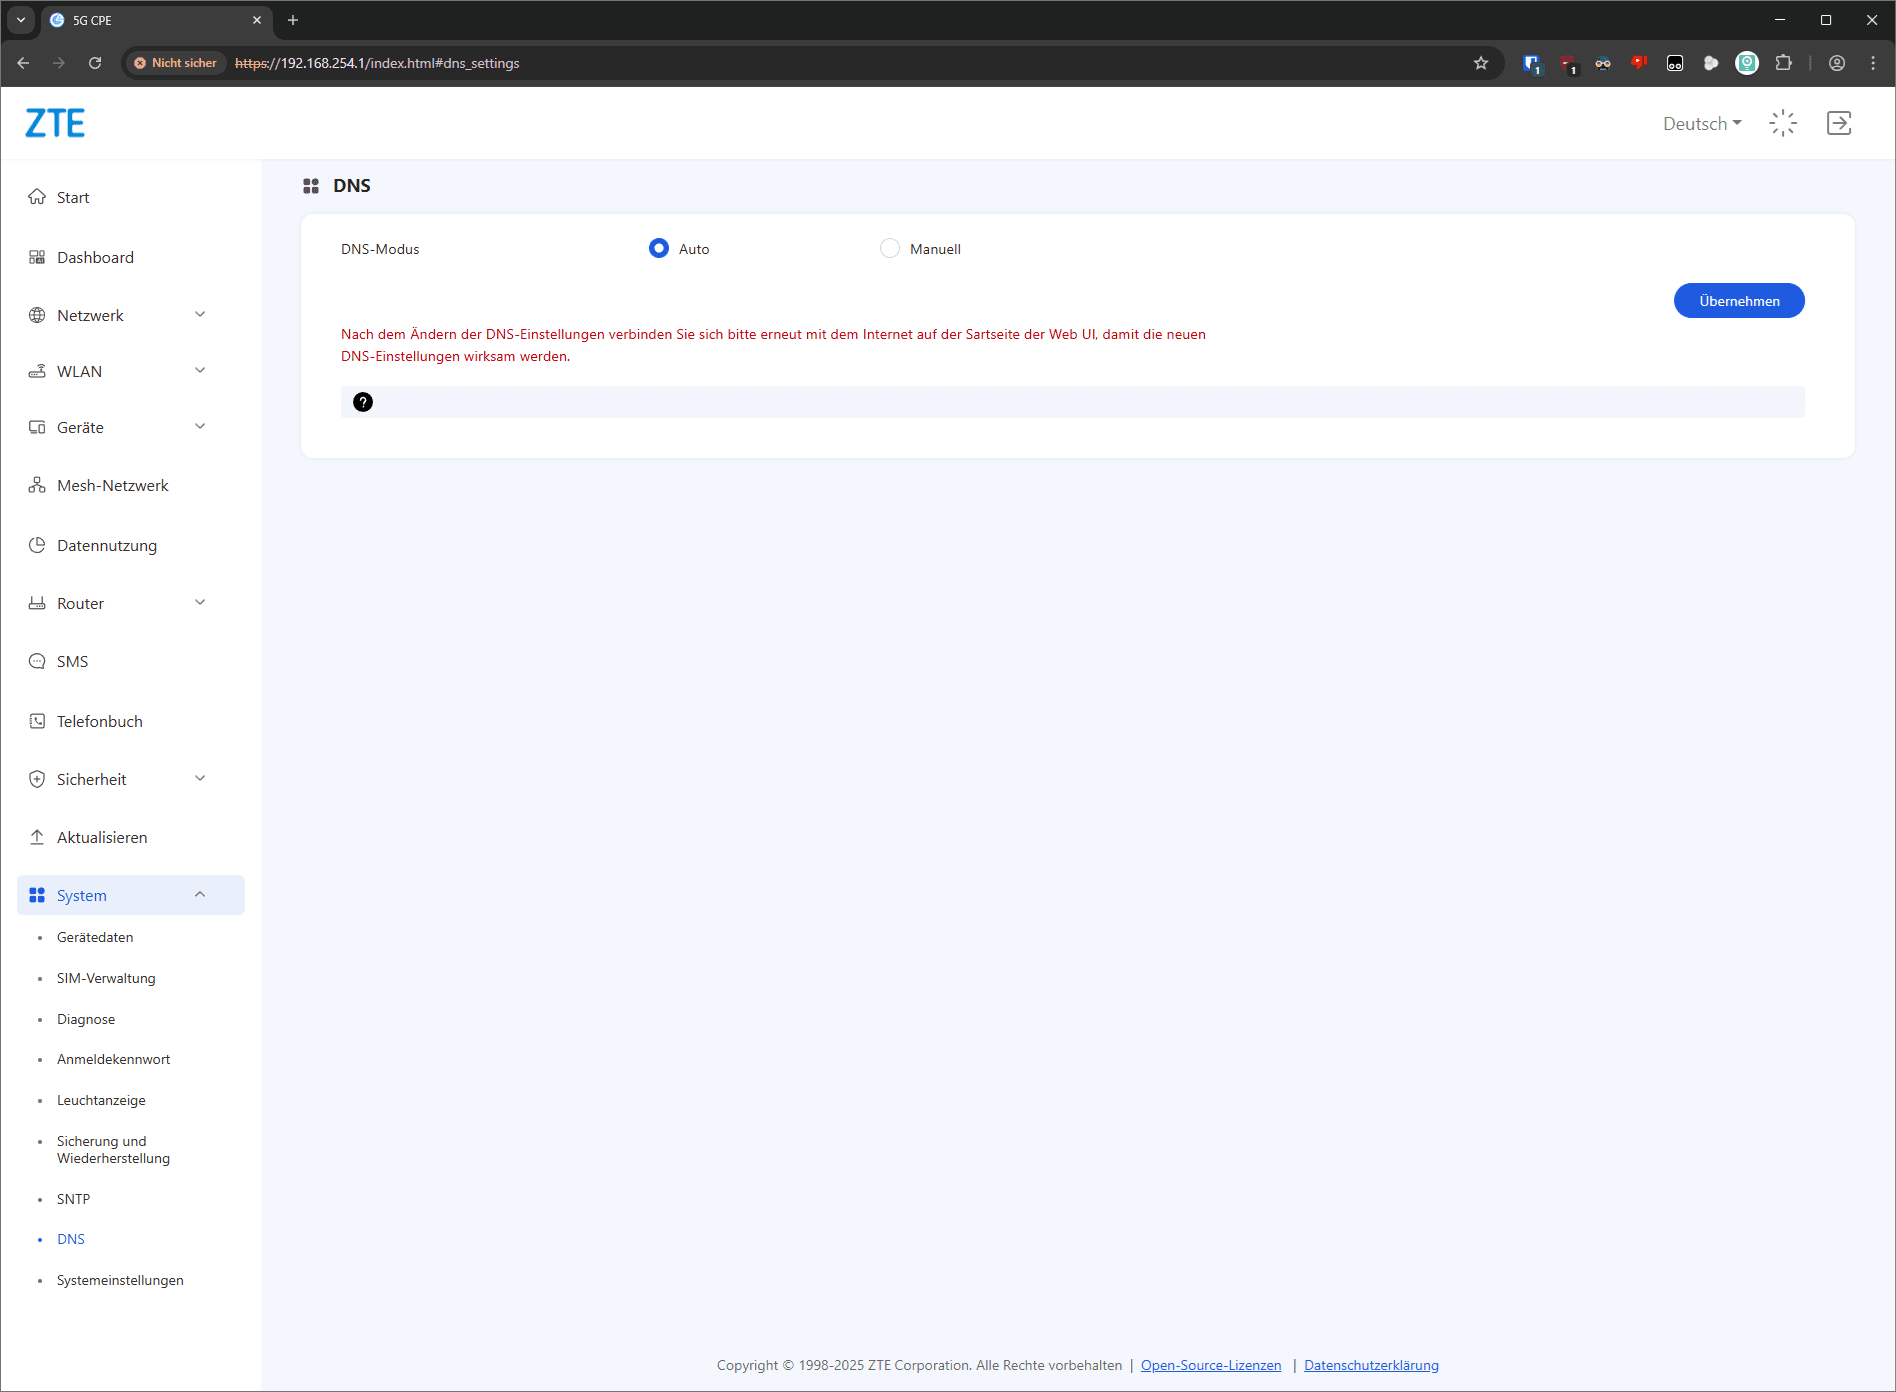
Task: Open Anmeldekennwort menu item
Action: coord(113,1059)
